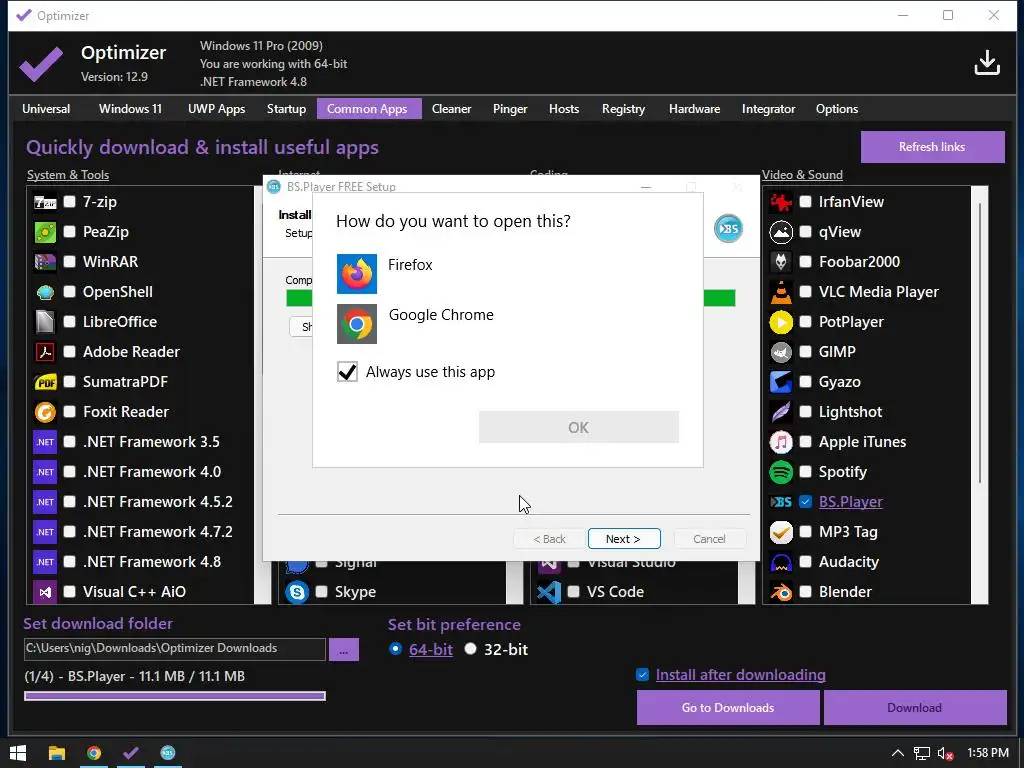This screenshot has height=768, width=1024.
Task: Switch to the Startup tab
Action: pyautogui.click(x=286, y=109)
